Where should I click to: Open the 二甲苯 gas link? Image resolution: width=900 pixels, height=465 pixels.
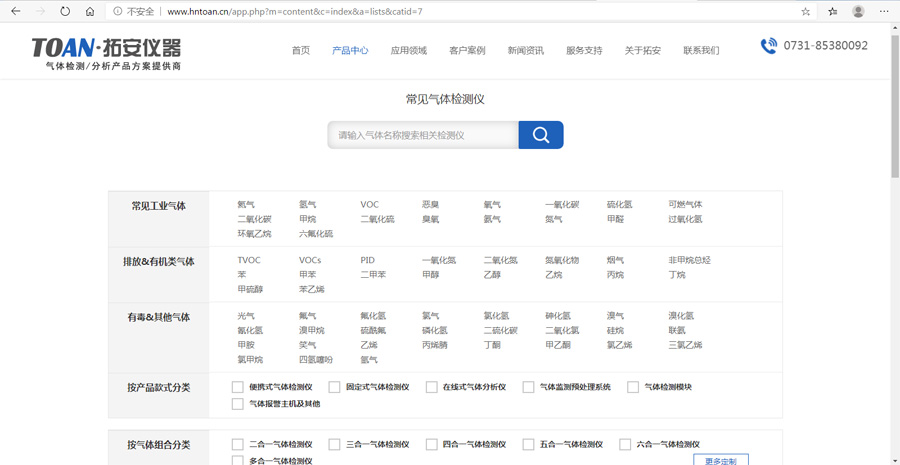373,275
